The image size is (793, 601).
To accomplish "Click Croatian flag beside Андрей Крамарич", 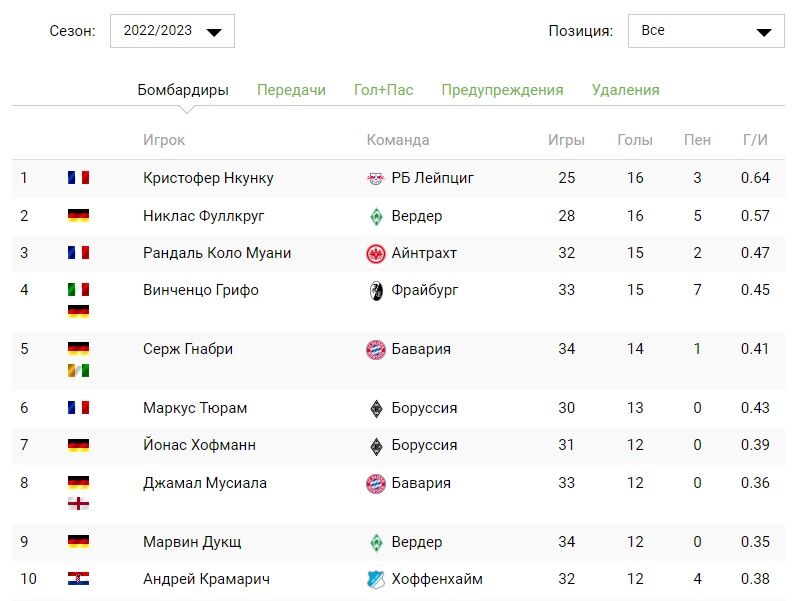I will click(x=78, y=580).
